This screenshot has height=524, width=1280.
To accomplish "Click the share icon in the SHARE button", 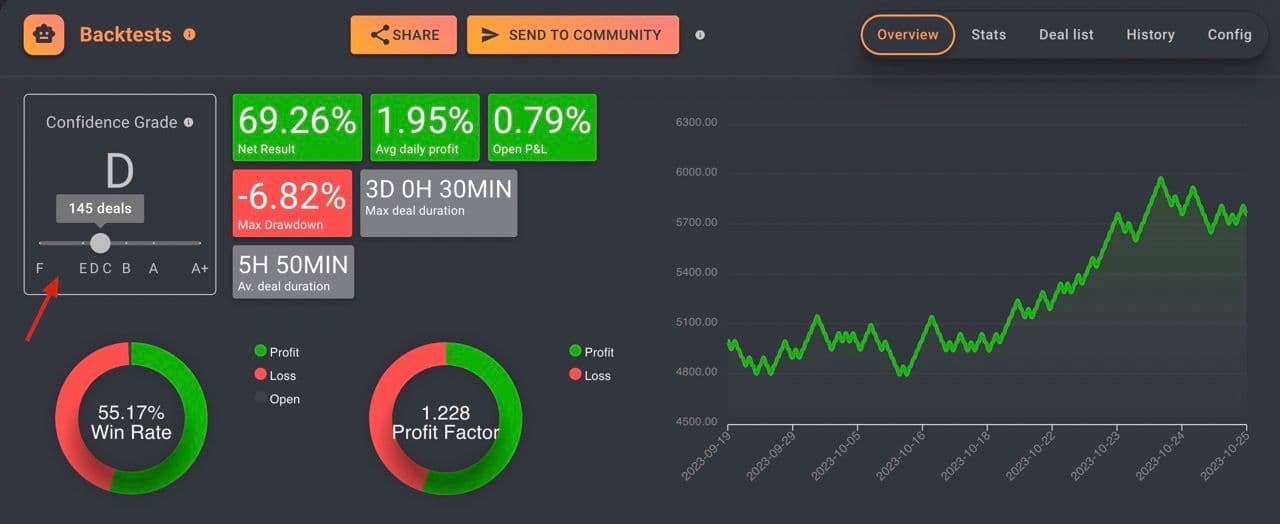I will tap(380, 35).
